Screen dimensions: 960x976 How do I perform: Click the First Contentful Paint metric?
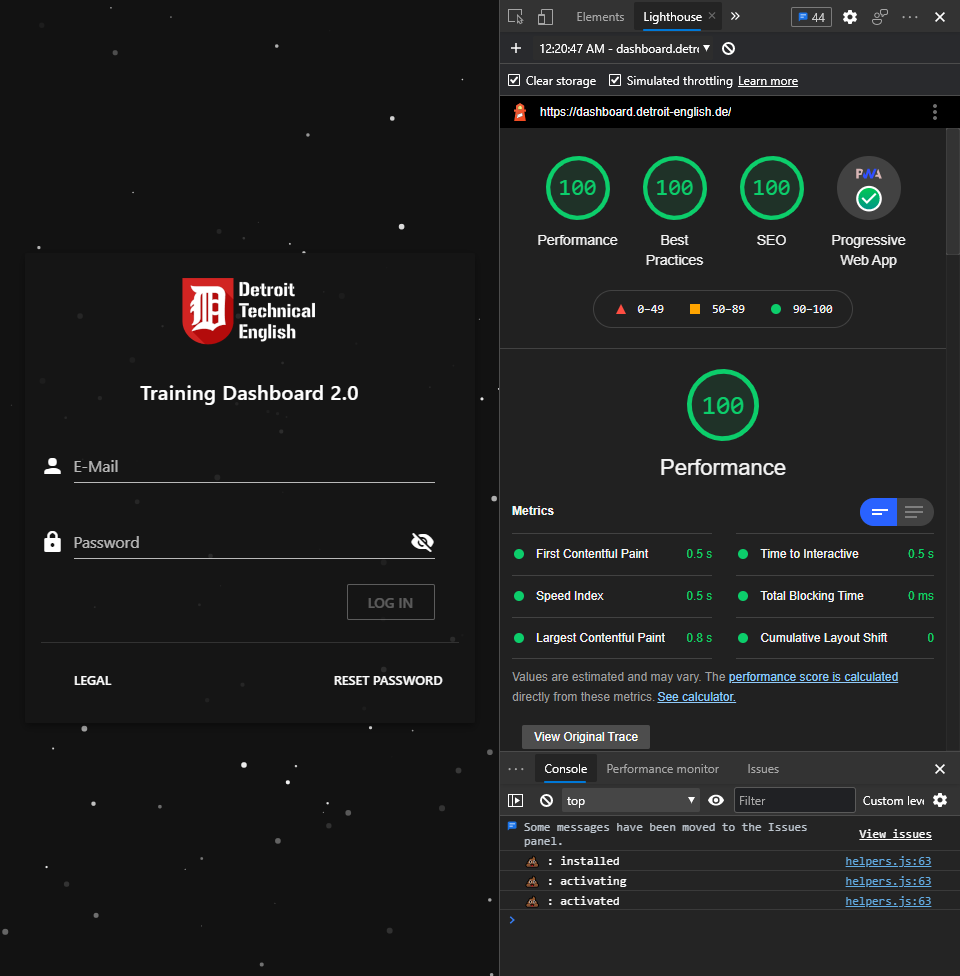tap(612, 554)
